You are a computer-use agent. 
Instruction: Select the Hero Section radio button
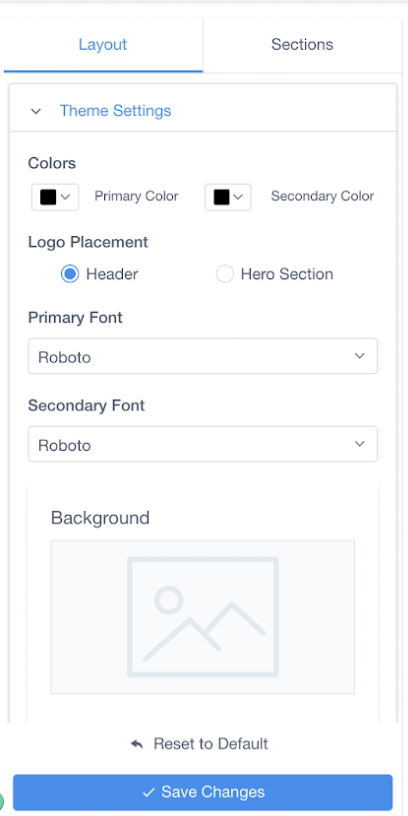click(x=225, y=274)
